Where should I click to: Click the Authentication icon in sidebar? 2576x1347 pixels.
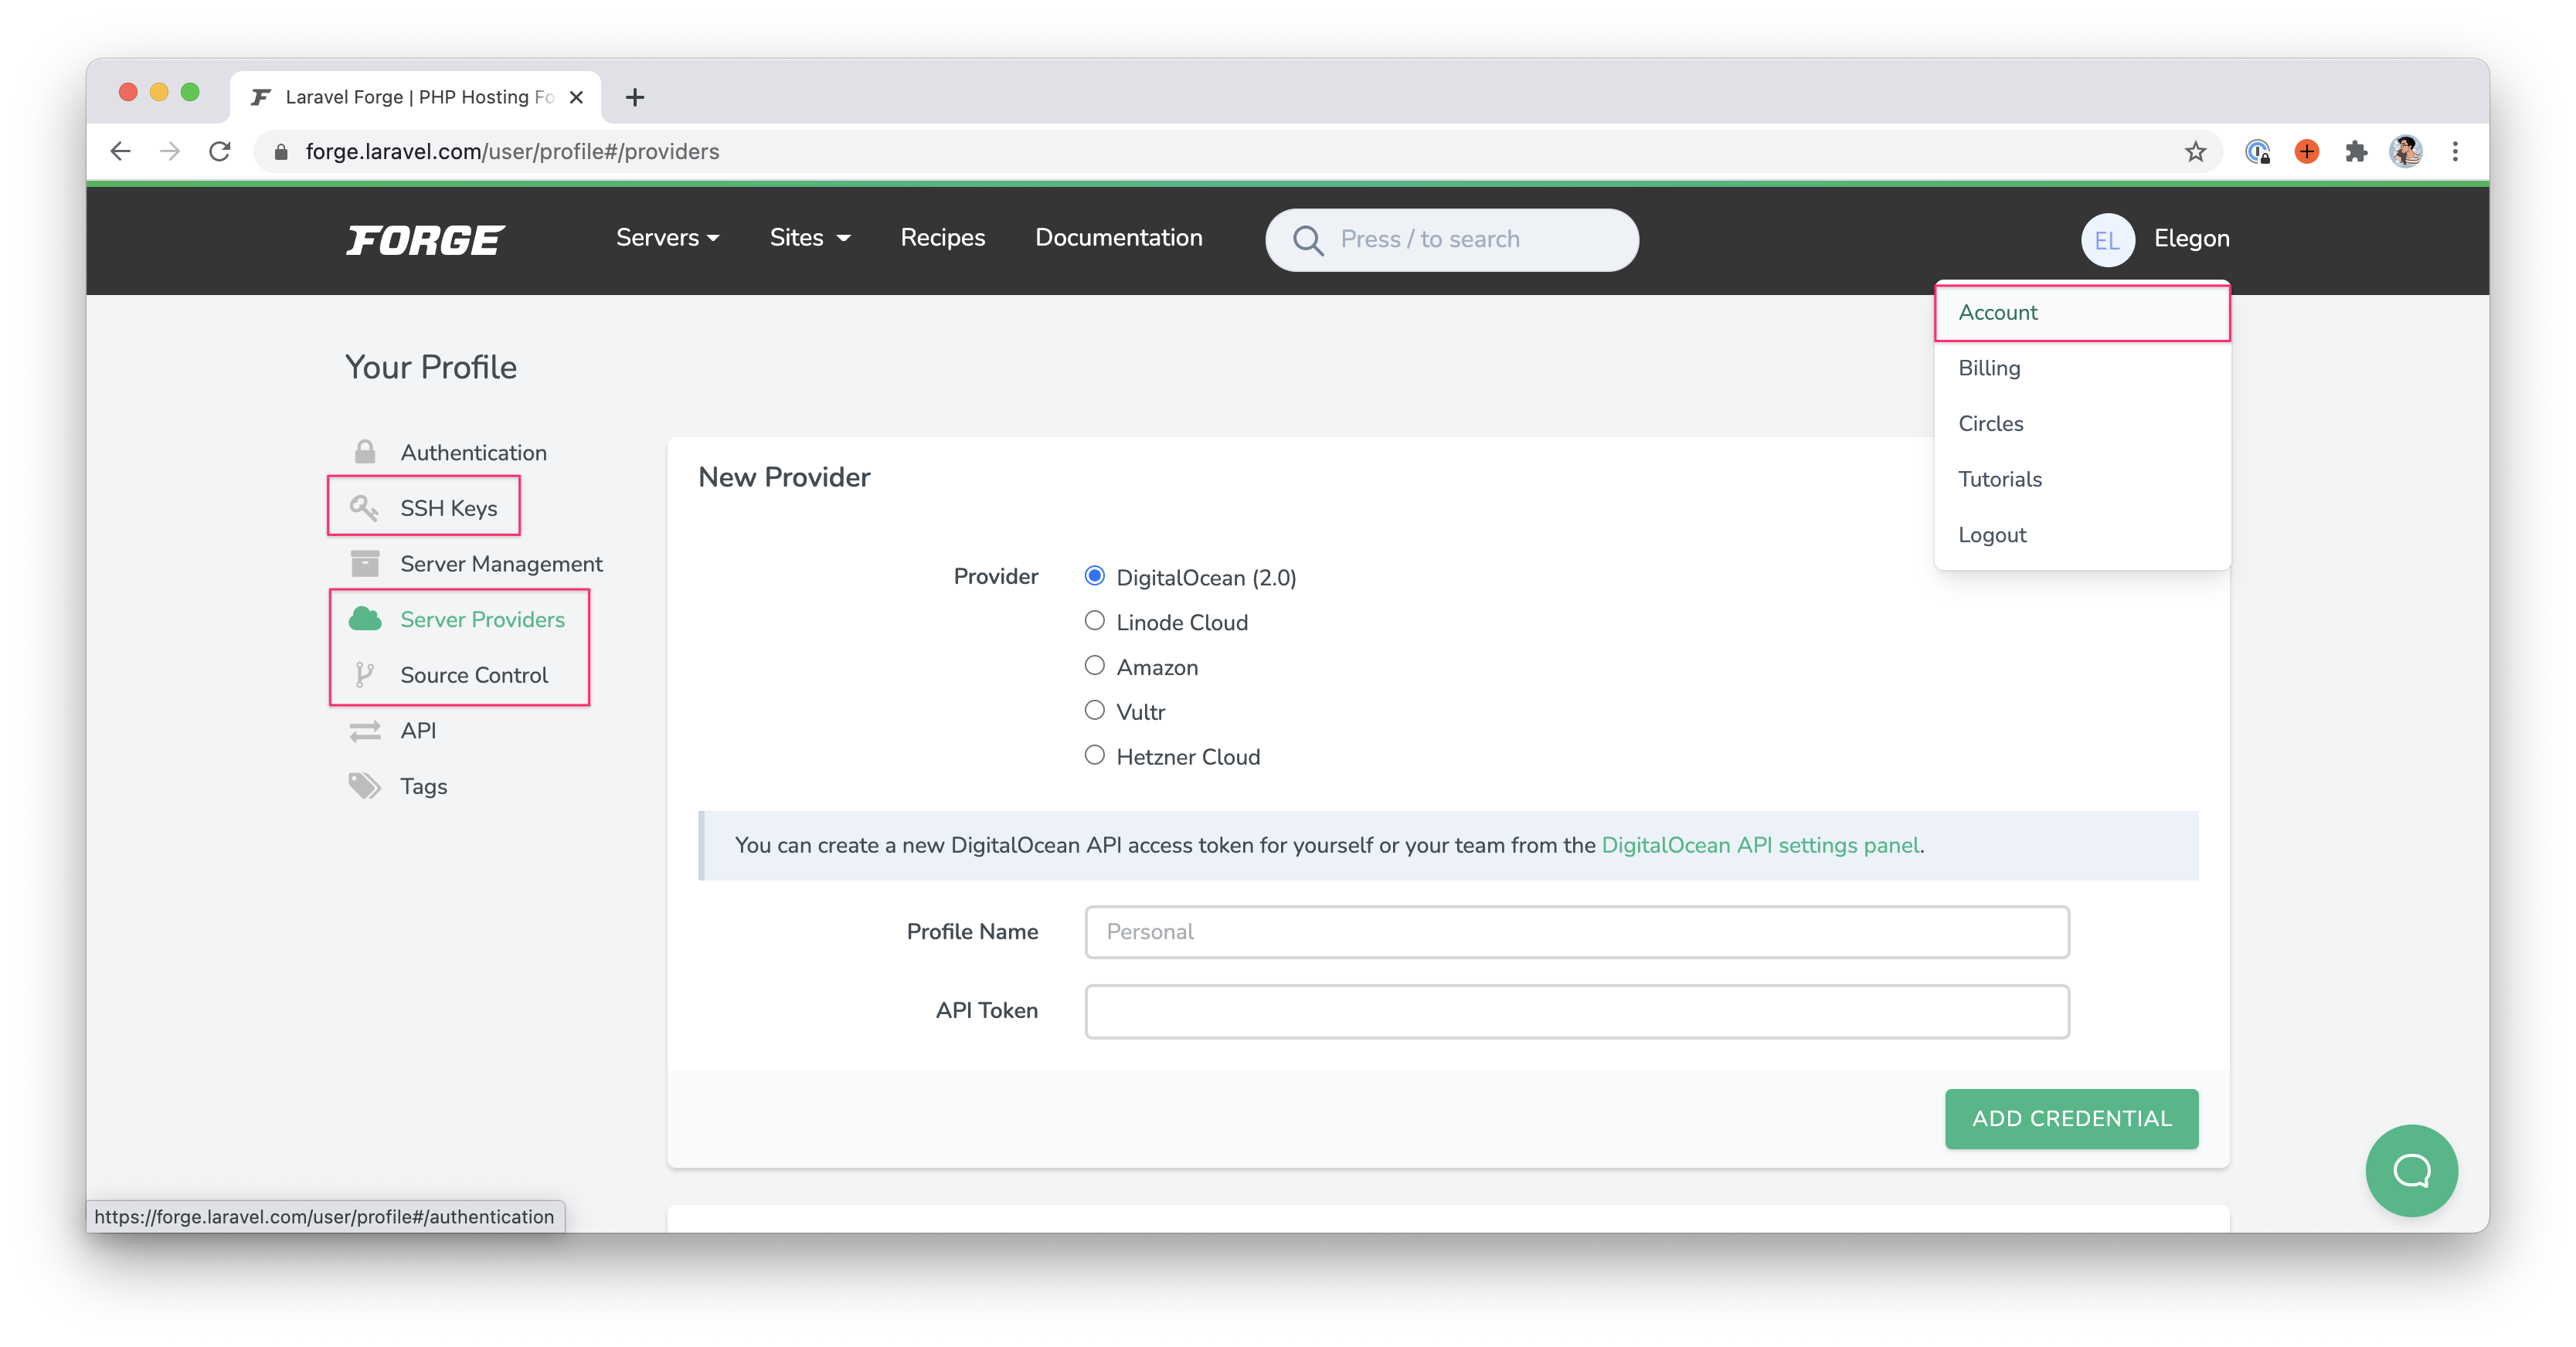pyautogui.click(x=363, y=451)
